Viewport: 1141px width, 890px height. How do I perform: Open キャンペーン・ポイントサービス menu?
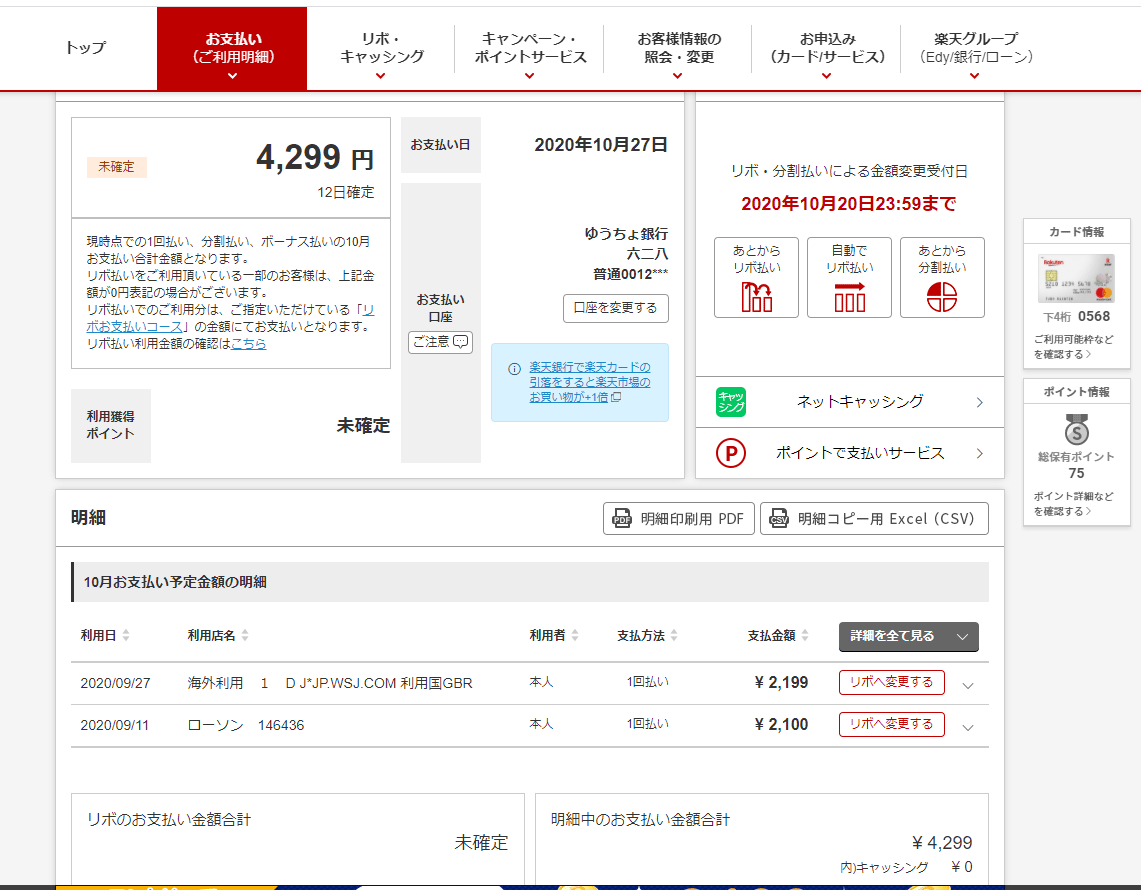tap(530, 49)
